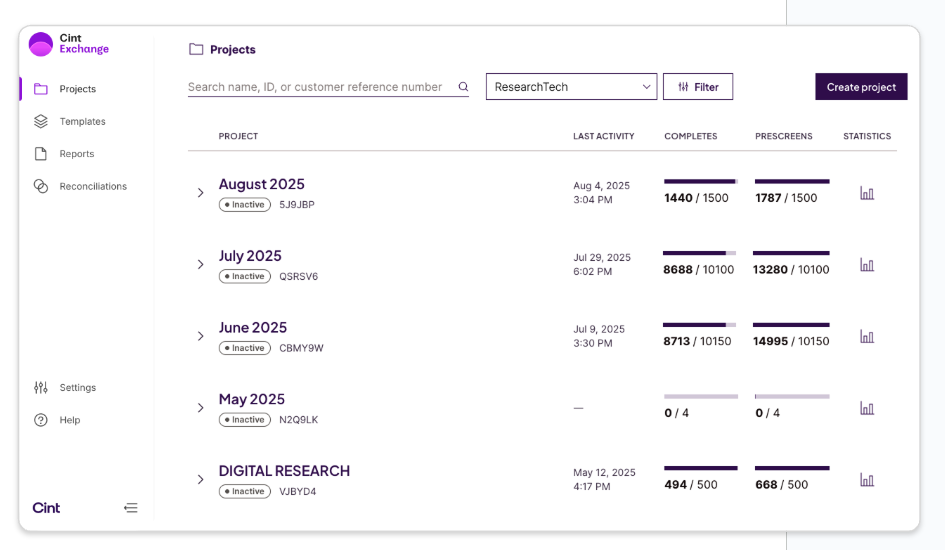Screen dimensions: 945x550
Task: Open statistics chart for August 2025
Action: point(866,193)
